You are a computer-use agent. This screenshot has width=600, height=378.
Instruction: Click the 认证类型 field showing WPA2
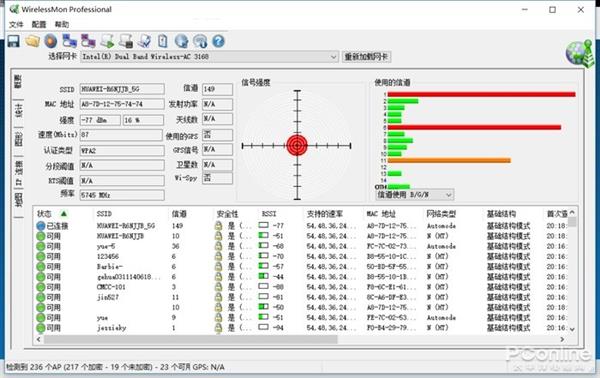coord(122,151)
